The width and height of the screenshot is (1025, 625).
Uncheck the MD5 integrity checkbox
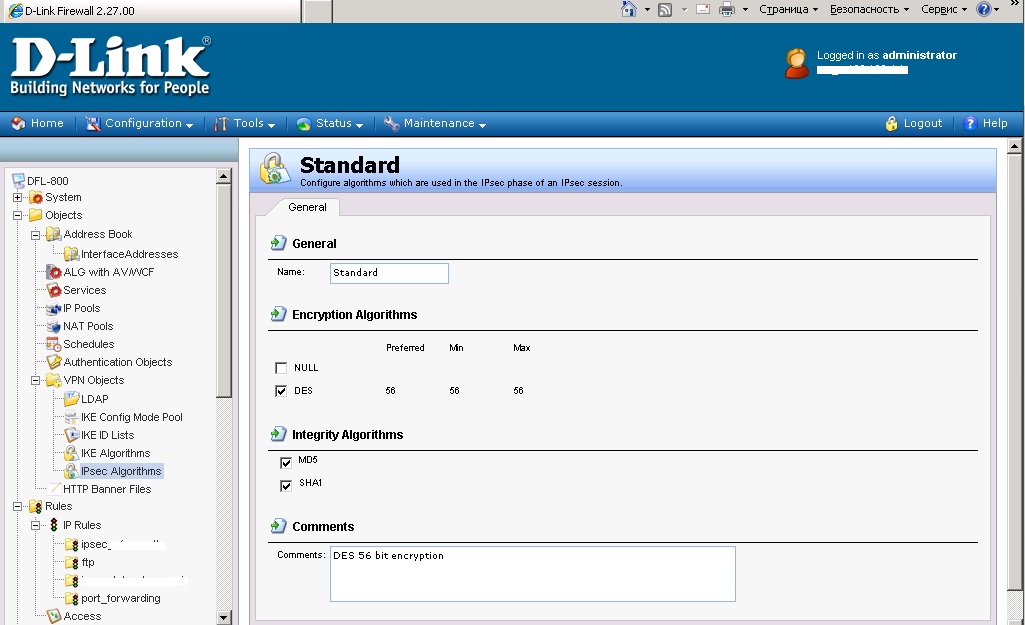(x=286, y=462)
